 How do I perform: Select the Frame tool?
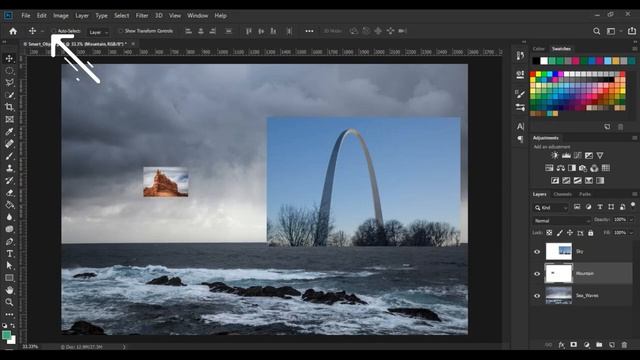pyautogui.click(x=9, y=119)
